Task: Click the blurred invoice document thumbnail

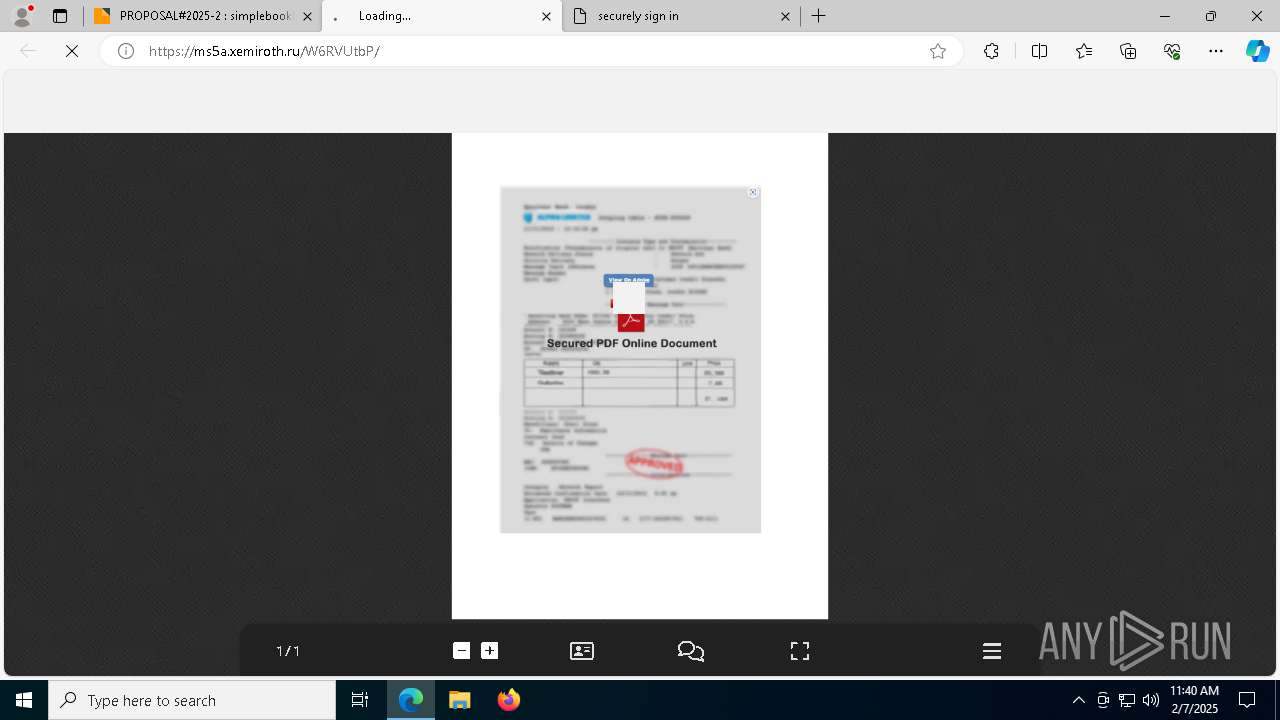Action: click(630, 360)
